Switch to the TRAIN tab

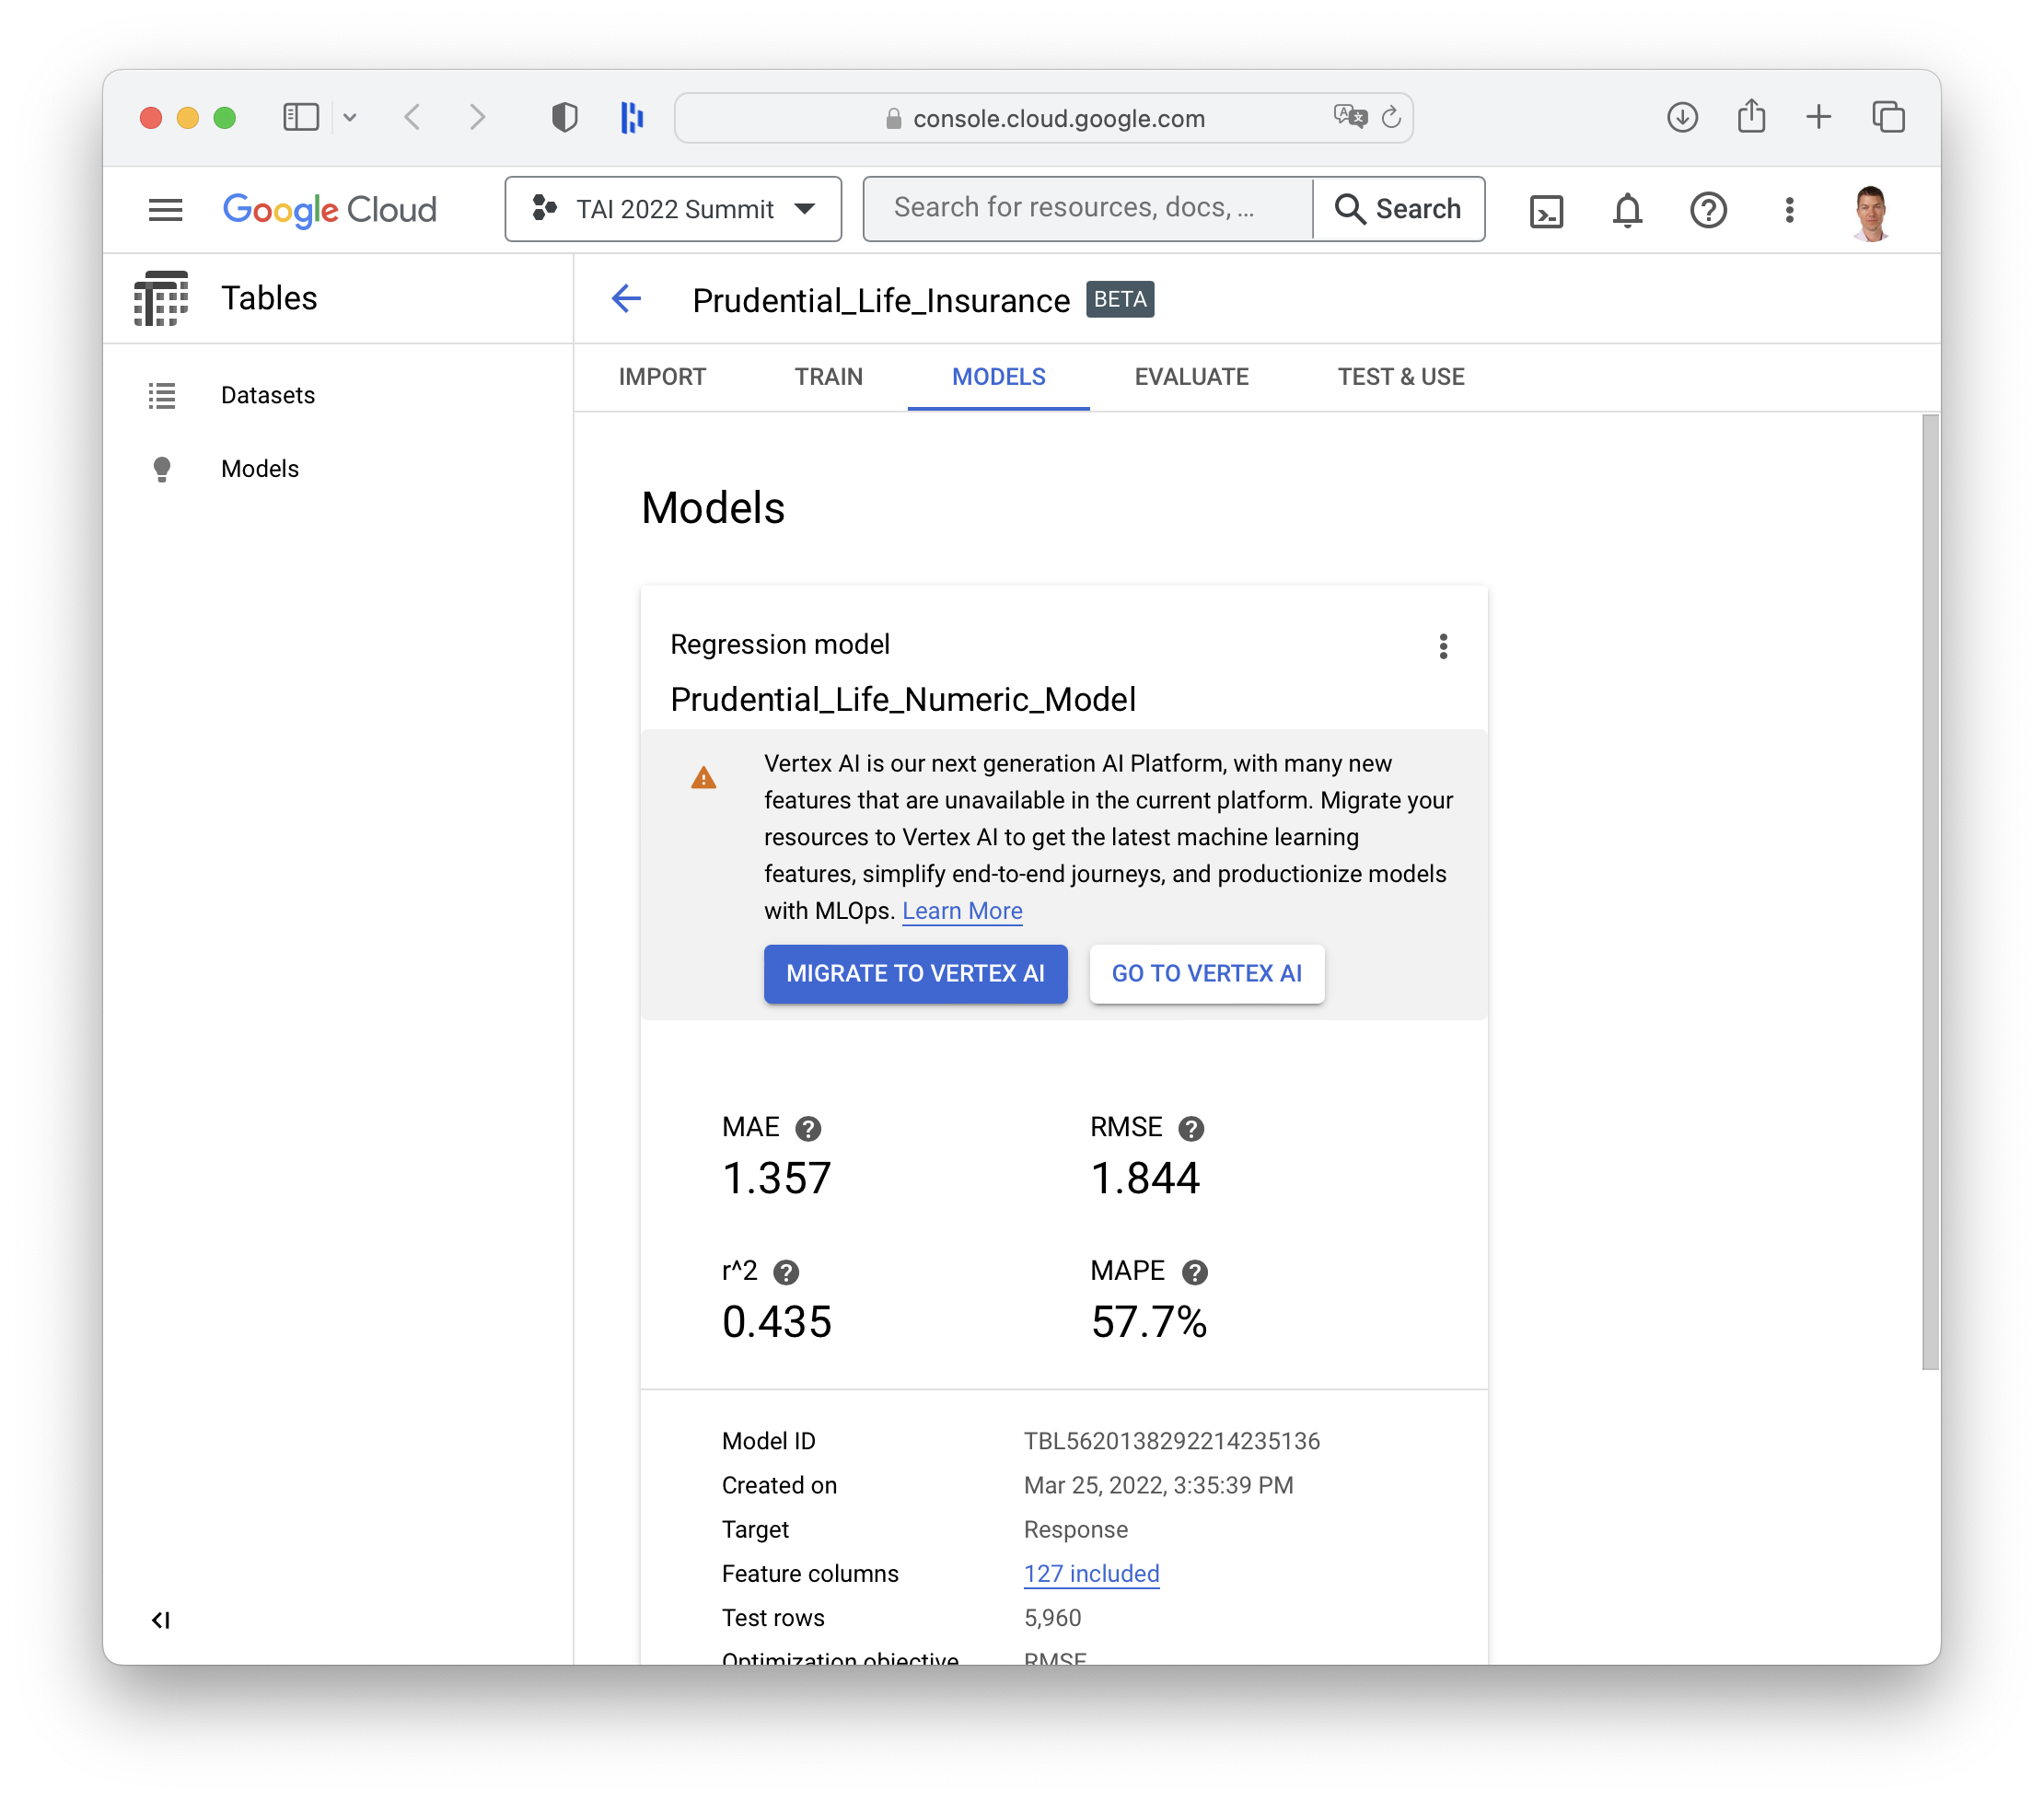coord(828,377)
